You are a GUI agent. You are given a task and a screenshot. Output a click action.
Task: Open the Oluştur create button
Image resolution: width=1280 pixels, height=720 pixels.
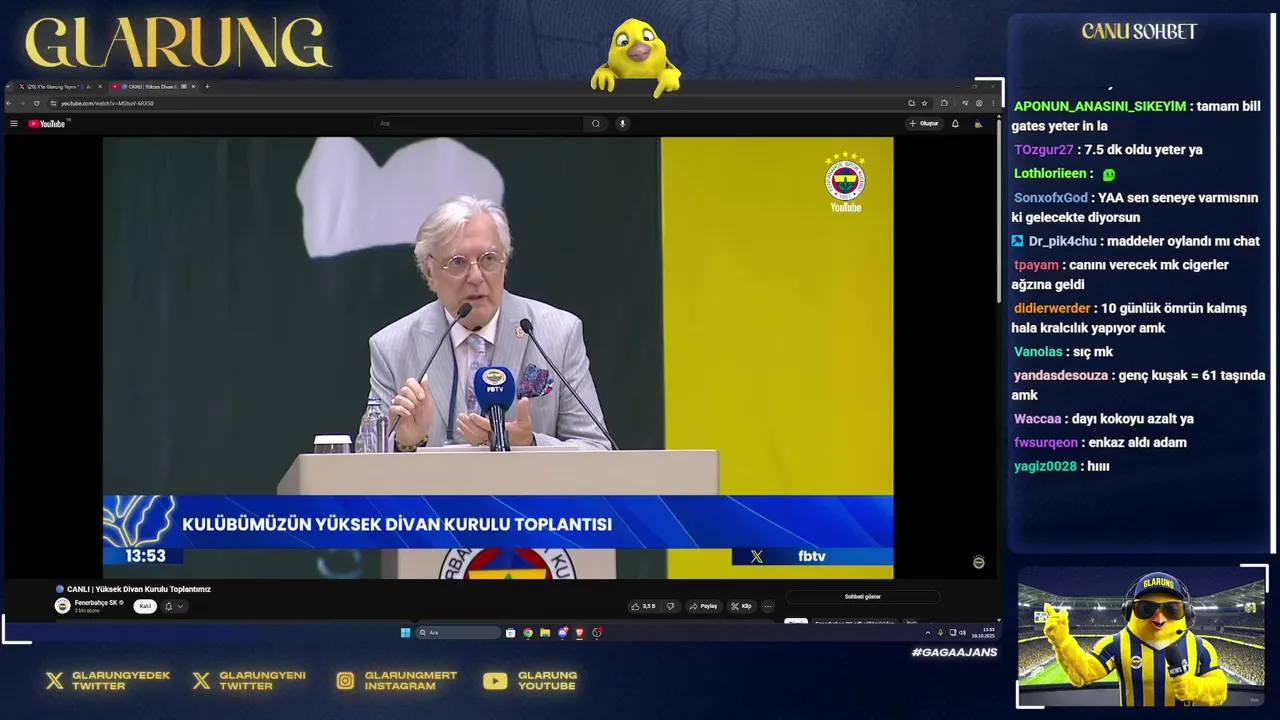coord(924,124)
